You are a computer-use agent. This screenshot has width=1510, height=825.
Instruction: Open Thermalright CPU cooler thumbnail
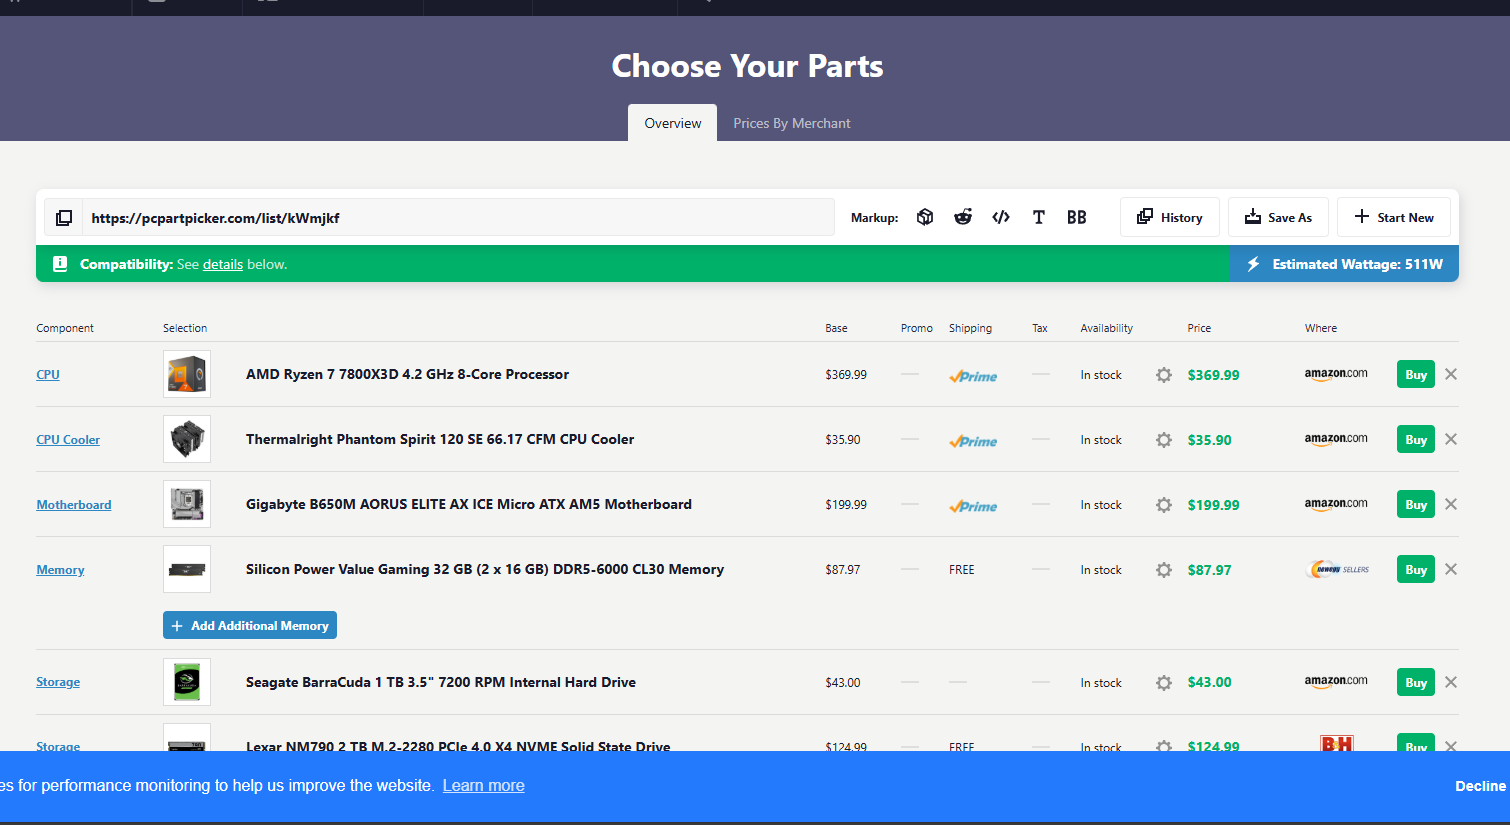coord(187,439)
